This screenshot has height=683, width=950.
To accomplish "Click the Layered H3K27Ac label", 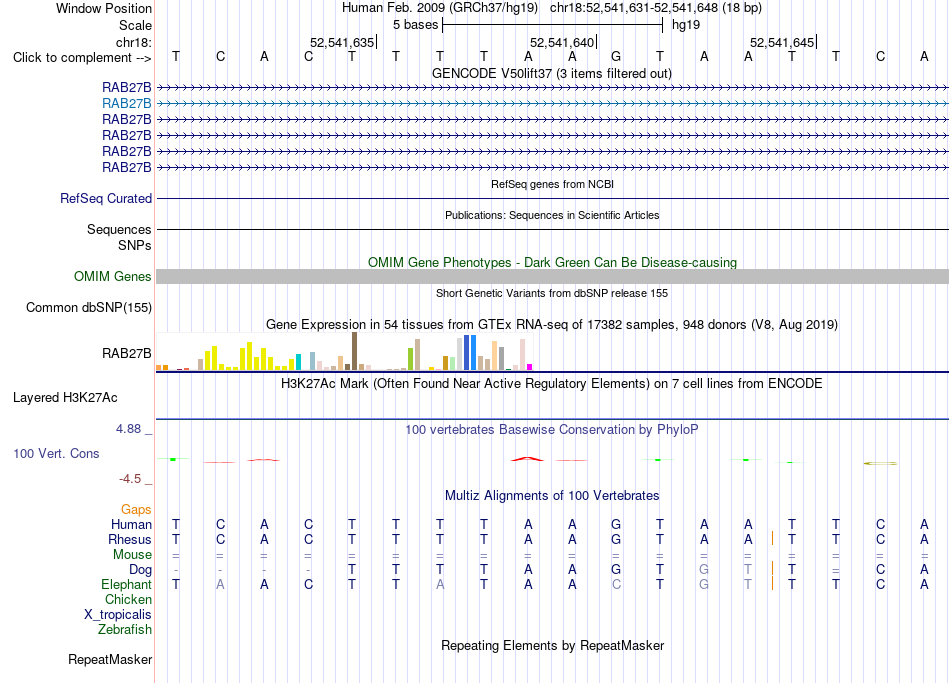I will (65, 398).
